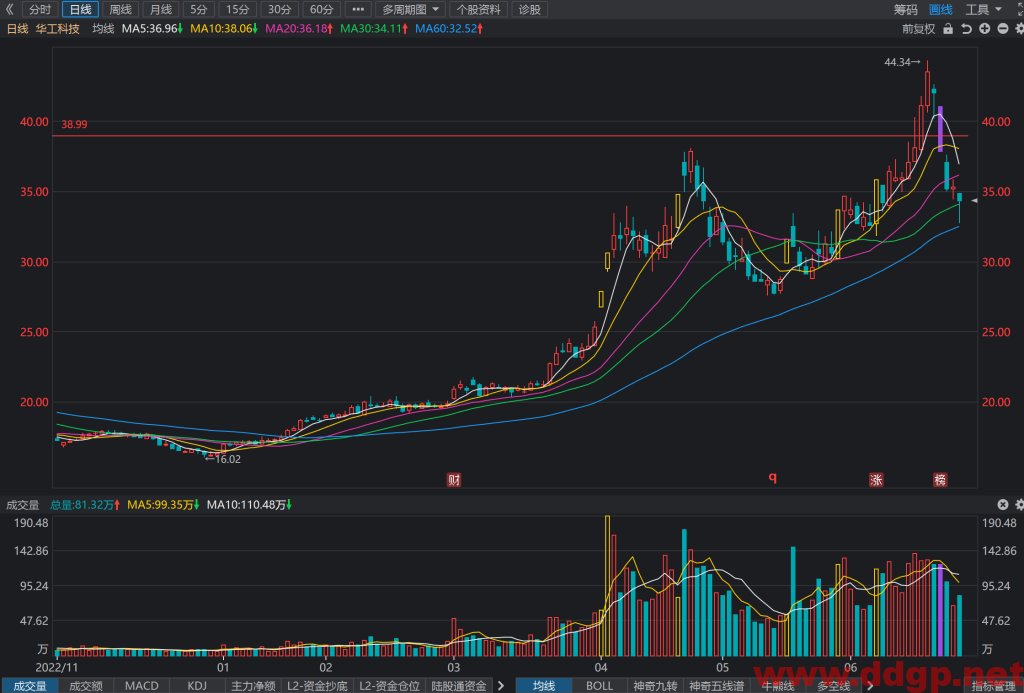Switch to the 60分 minute period
The height and width of the screenshot is (693, 1024).
pyautogui.click(x=321, y=9)
